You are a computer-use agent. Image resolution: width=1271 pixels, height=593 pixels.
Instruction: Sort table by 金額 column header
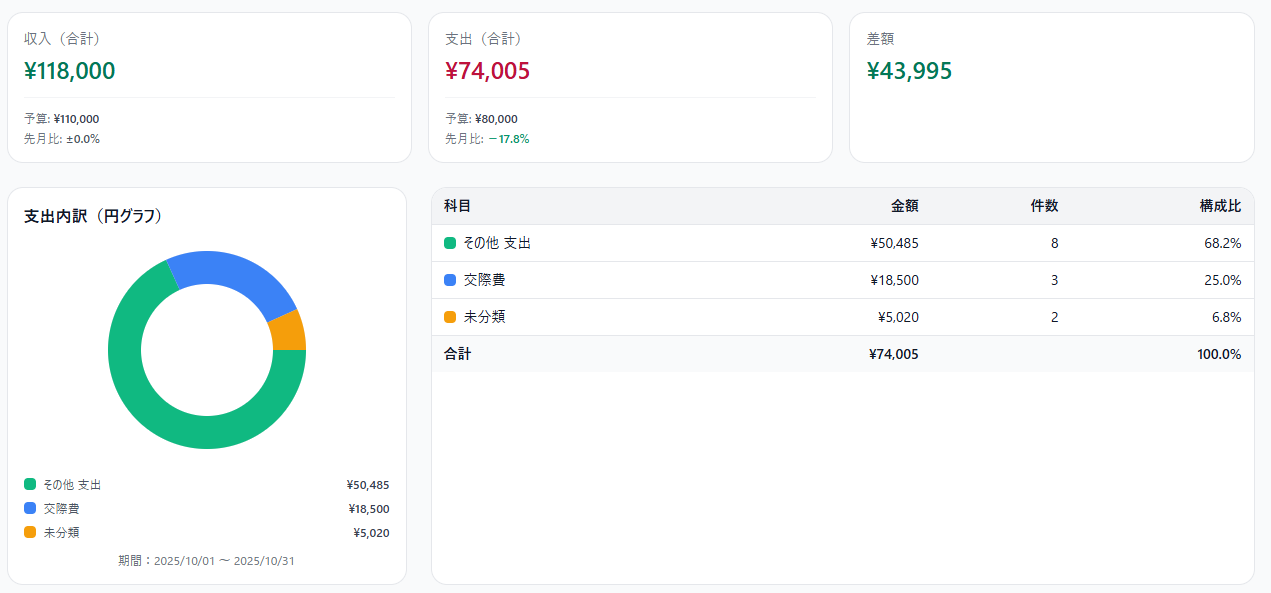point(904,206)
